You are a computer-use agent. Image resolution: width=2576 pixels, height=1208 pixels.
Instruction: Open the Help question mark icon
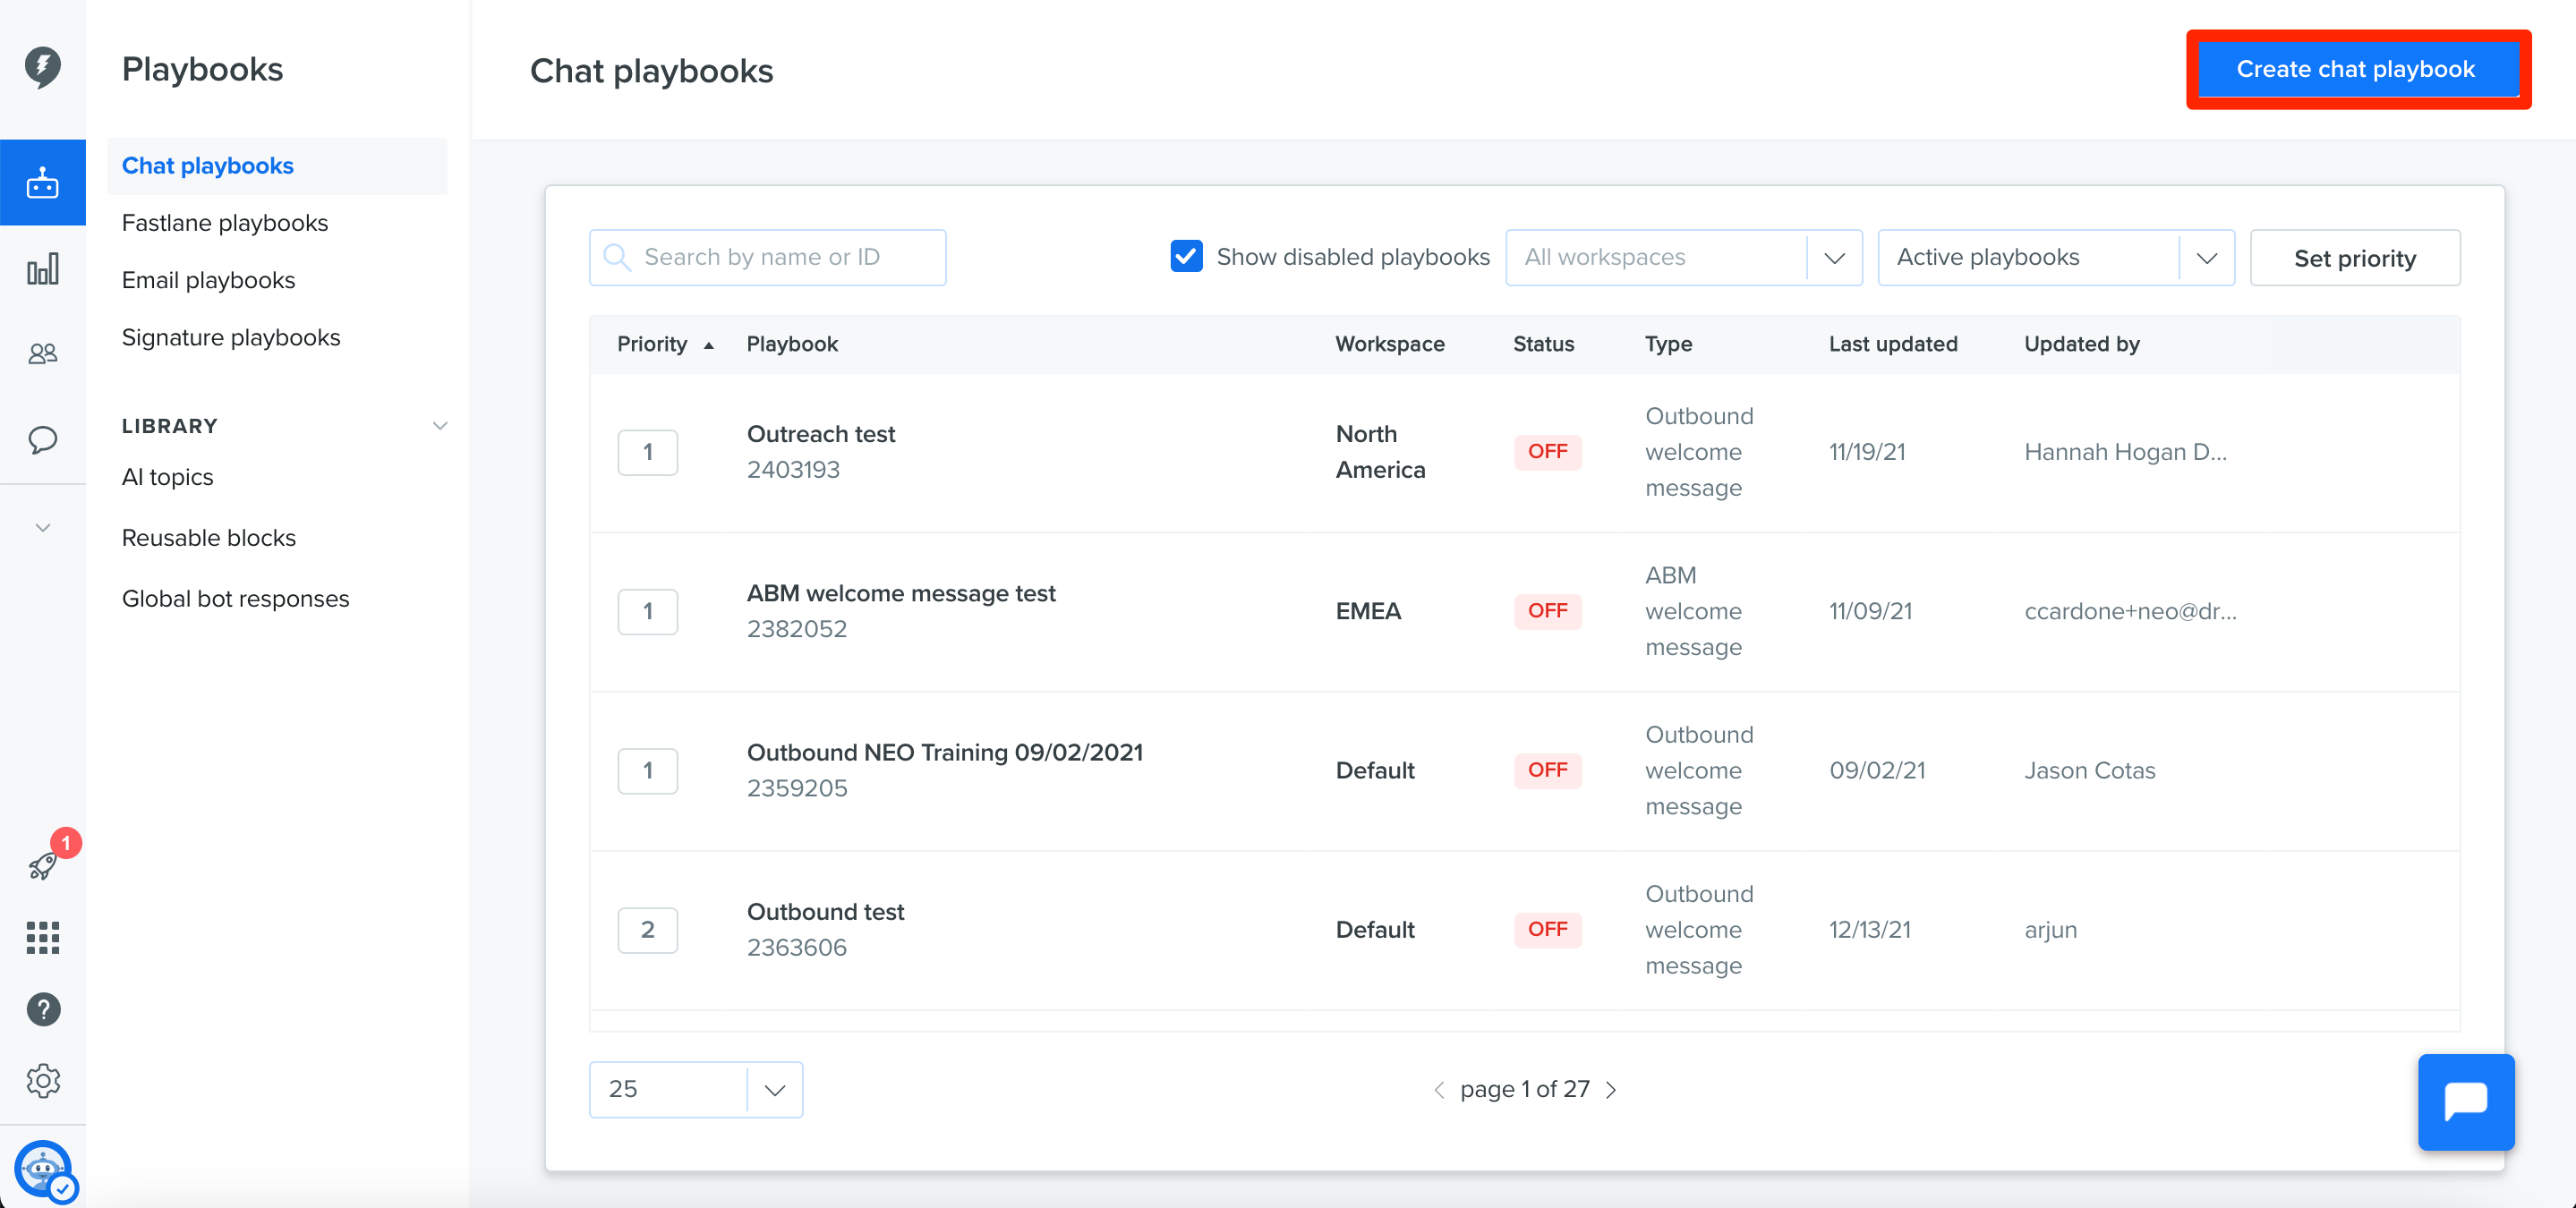(42, 1010)
